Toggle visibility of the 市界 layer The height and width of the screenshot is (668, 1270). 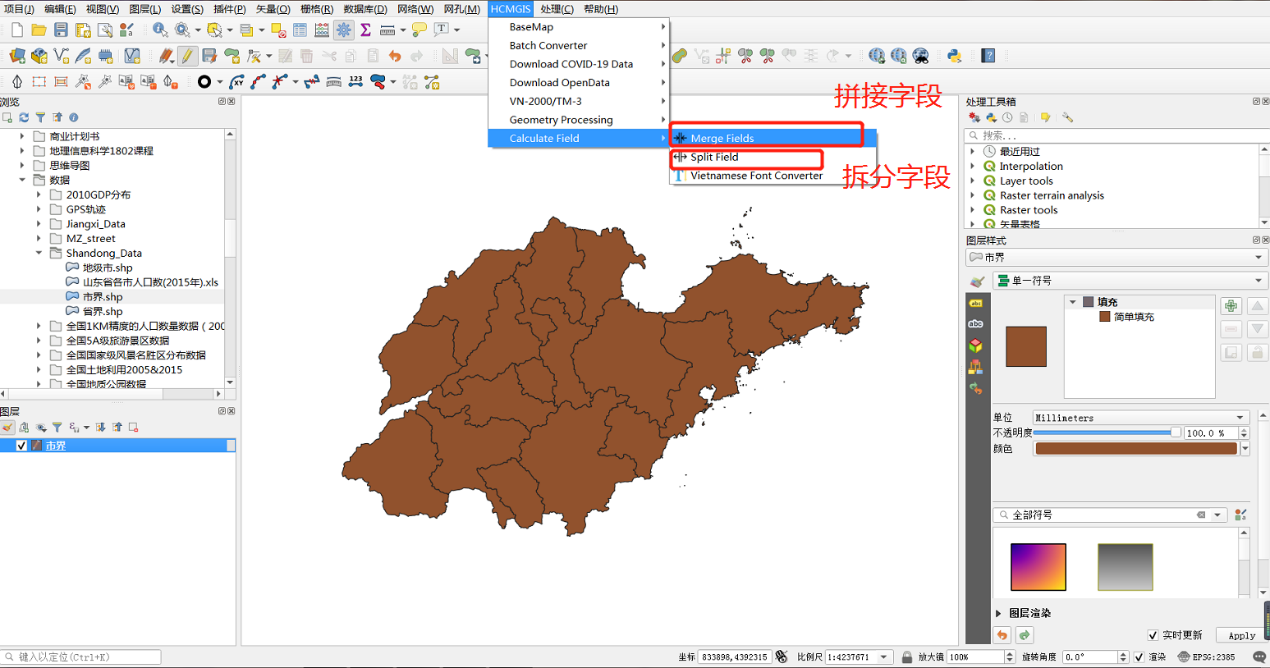click(22, 446)
